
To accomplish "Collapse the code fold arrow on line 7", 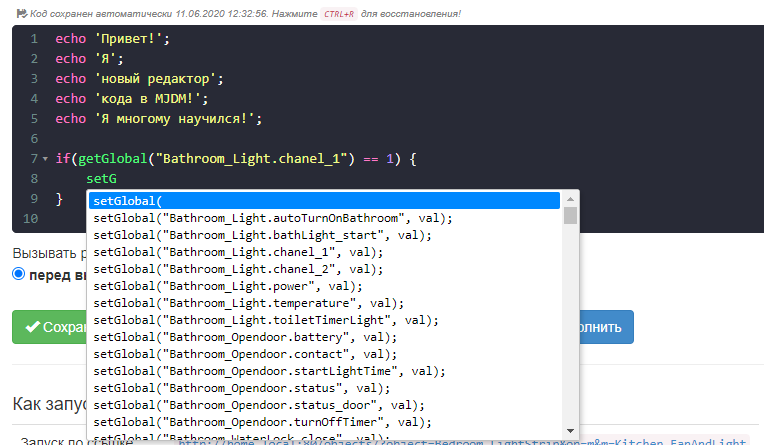I will [x=45, y=159].
